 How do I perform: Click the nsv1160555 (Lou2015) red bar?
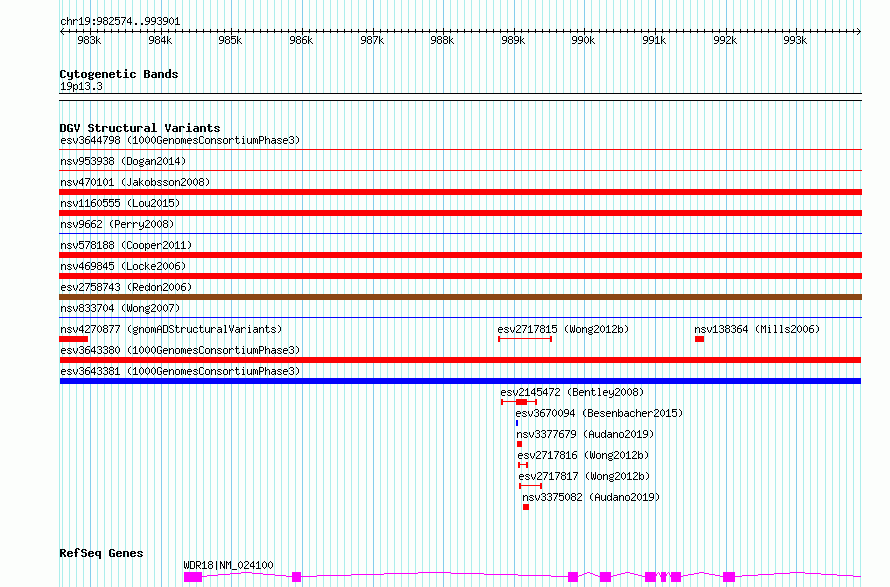pos(460,213)
